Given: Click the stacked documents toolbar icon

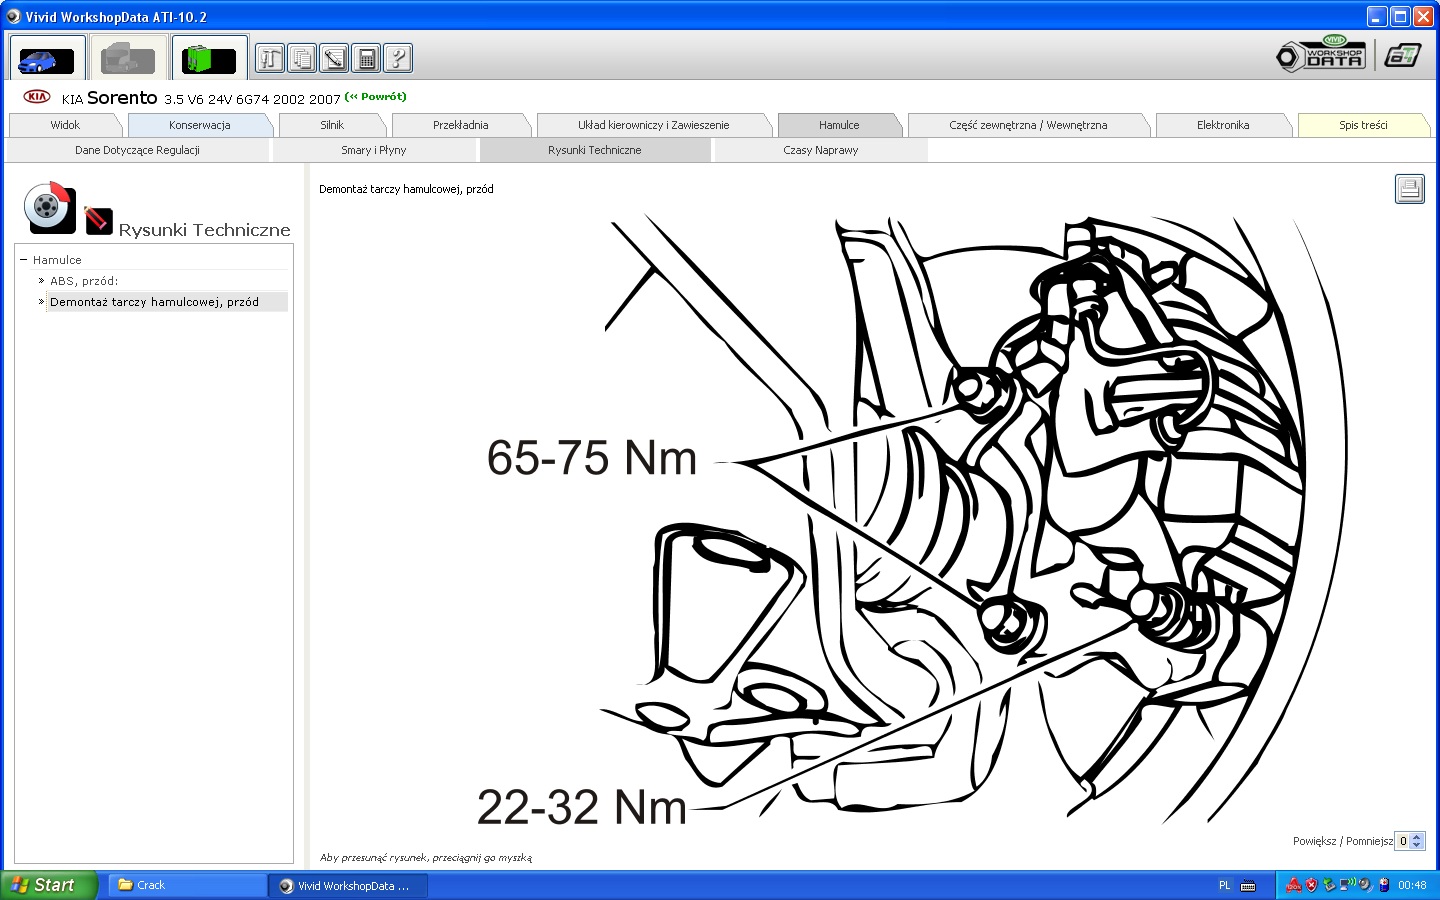Looking at the screenshot, I should [302, 59].
